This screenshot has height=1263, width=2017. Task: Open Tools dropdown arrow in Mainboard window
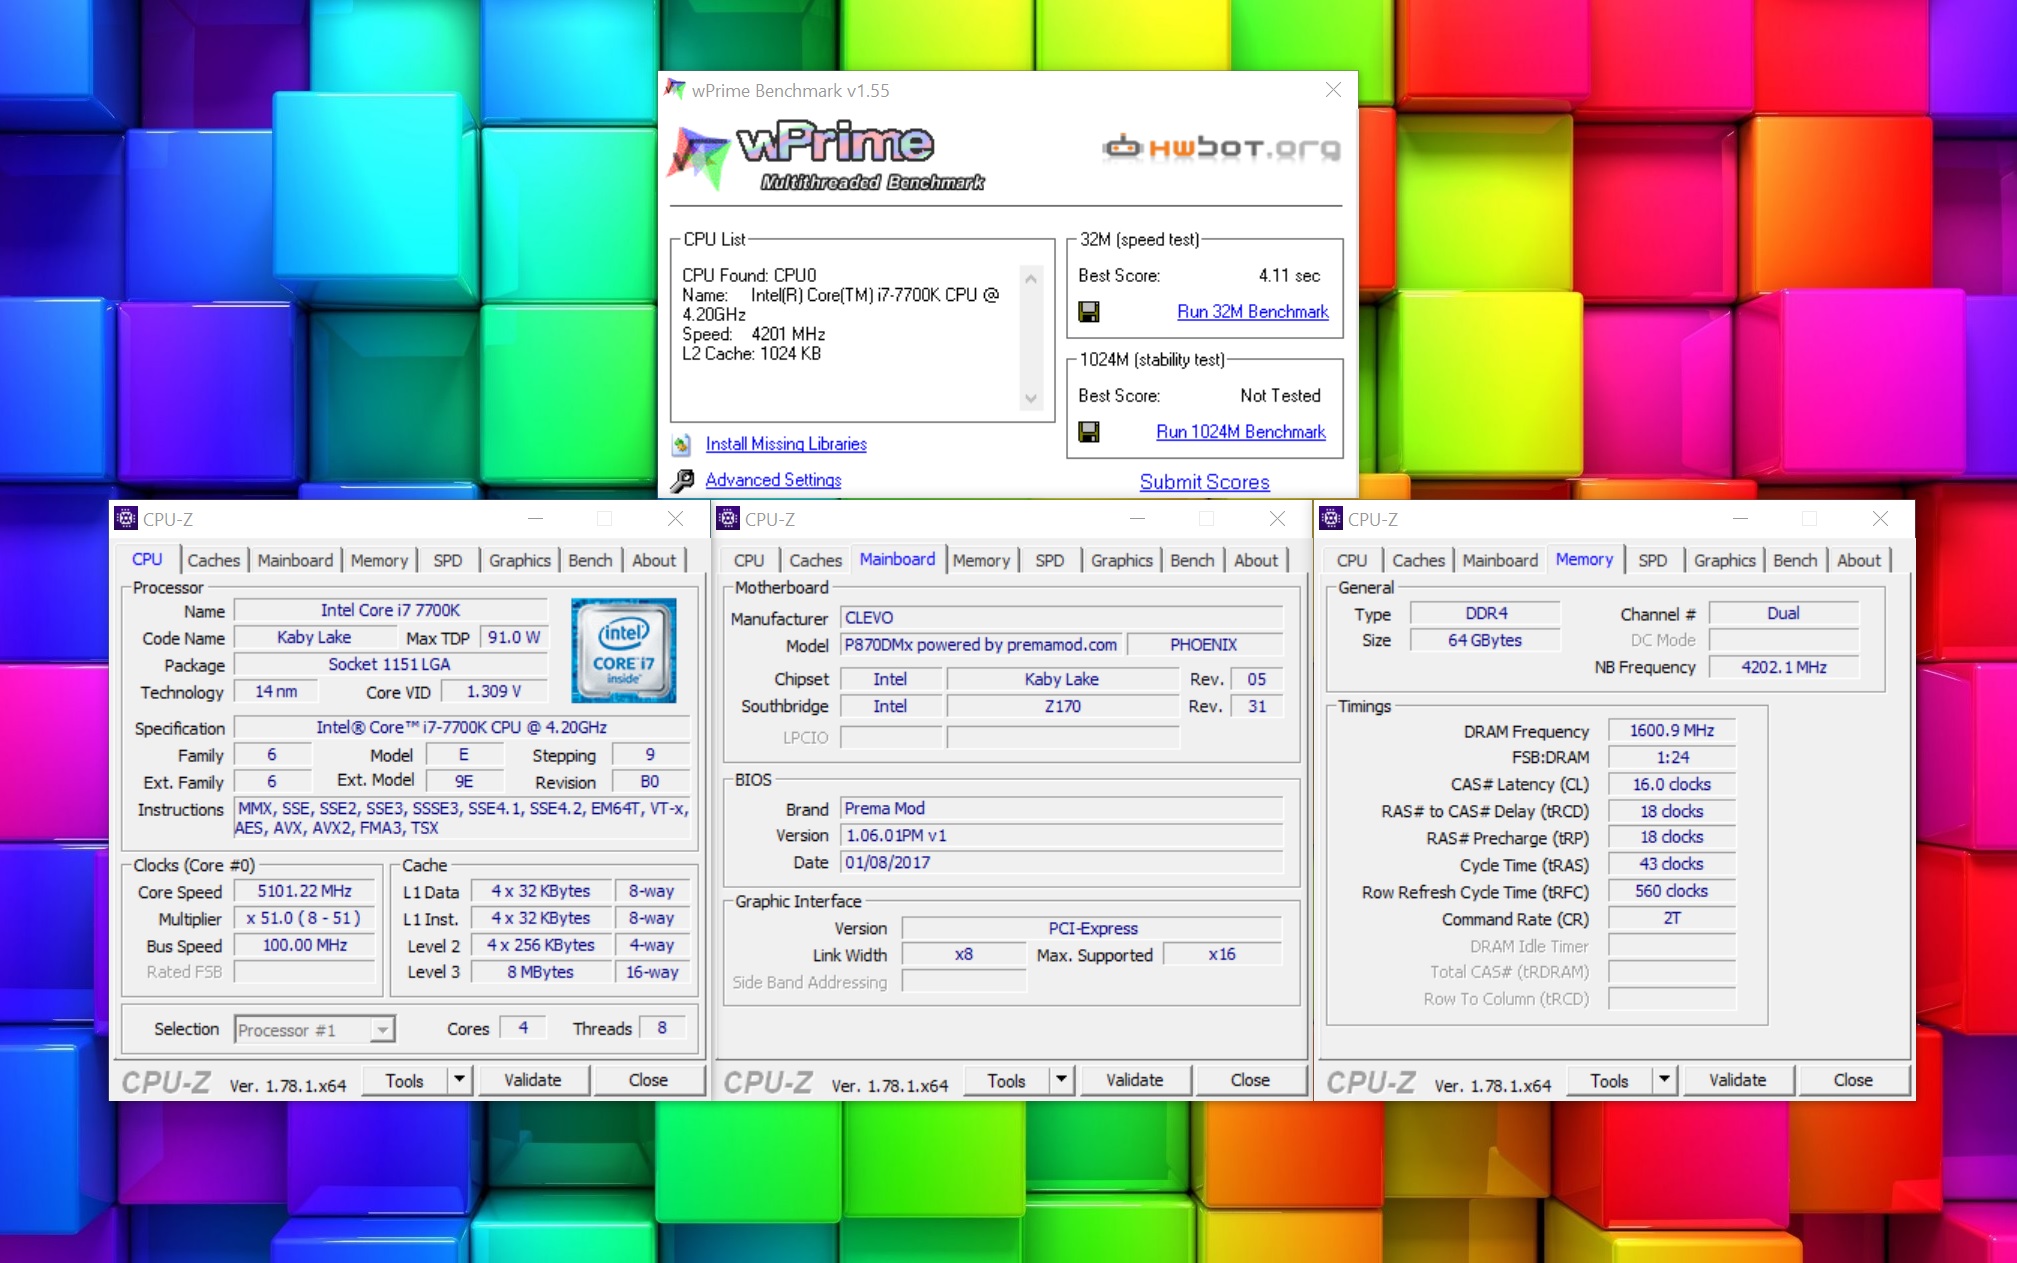point(1061,1080)
